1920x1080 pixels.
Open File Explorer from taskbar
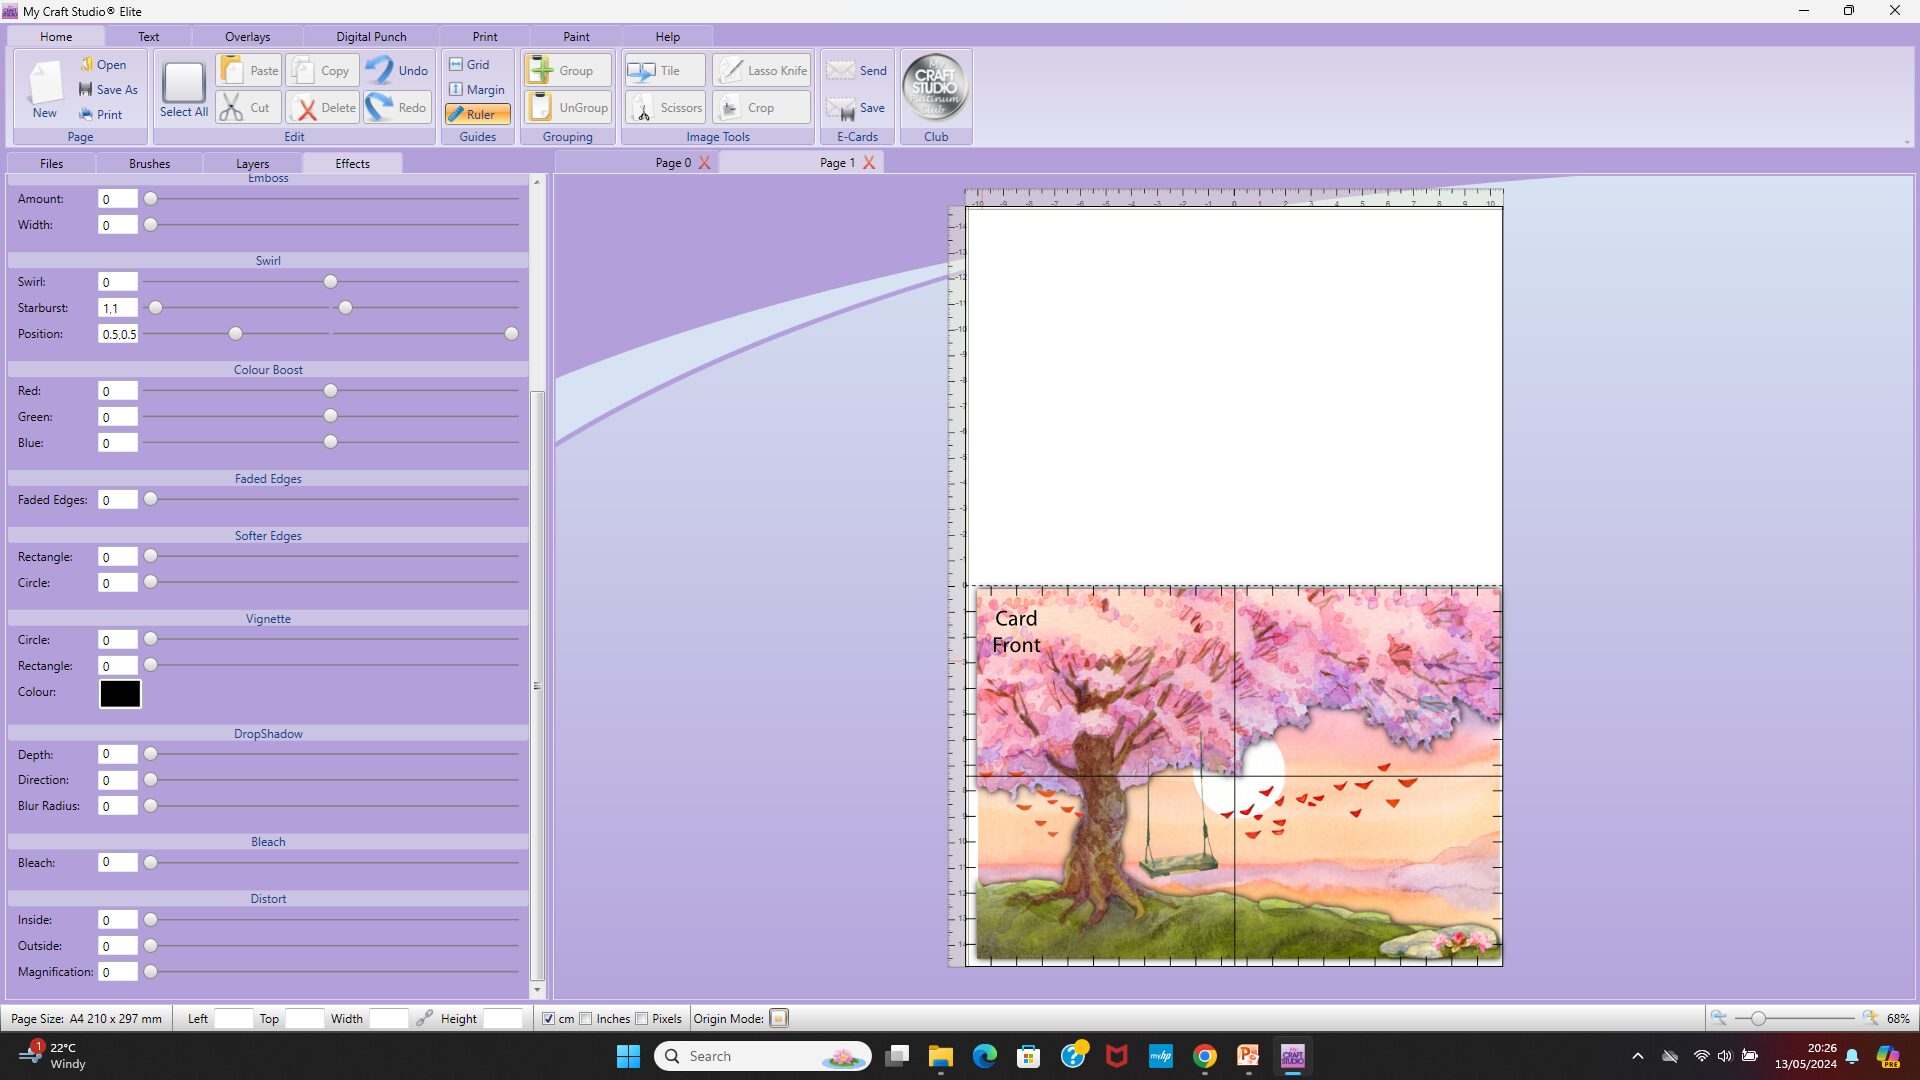(940, 1056)
